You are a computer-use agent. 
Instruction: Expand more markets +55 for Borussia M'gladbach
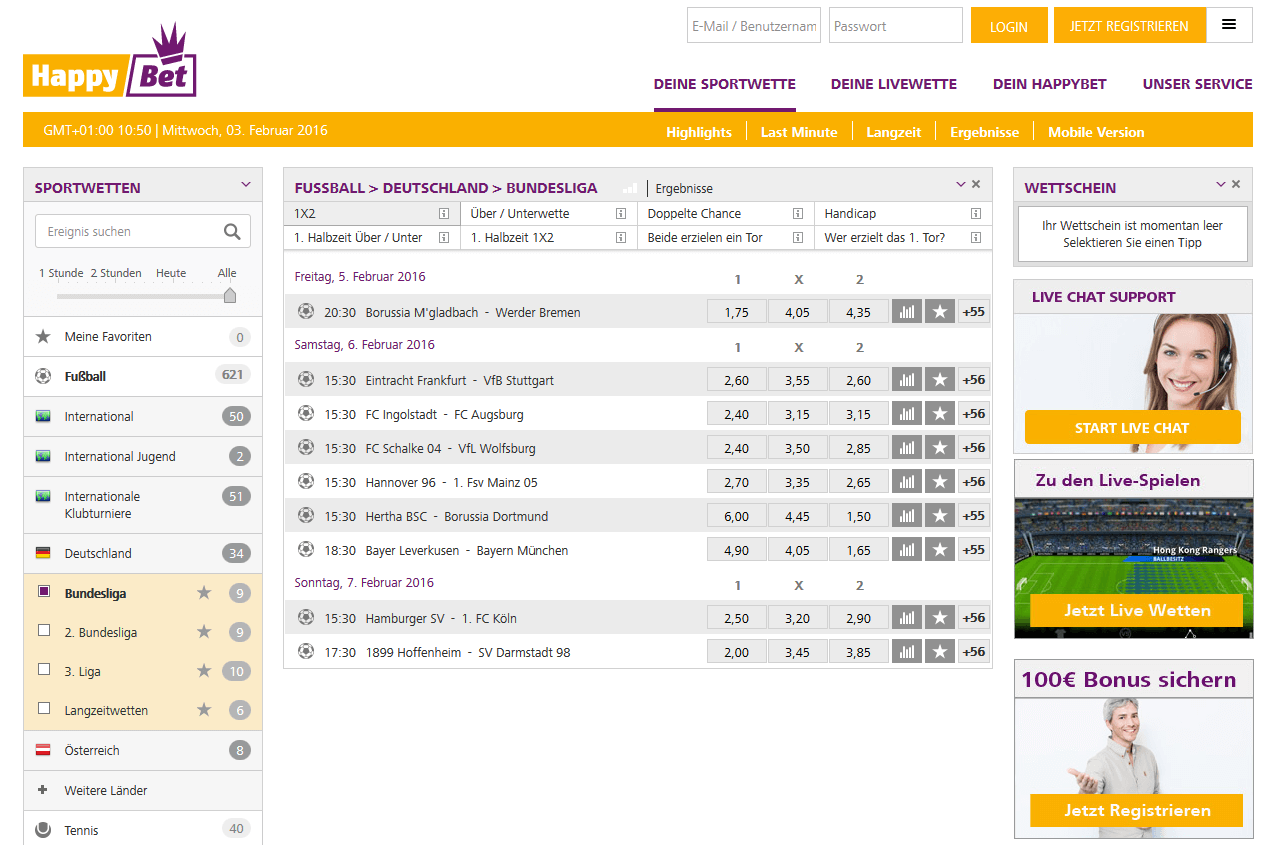(x=973, y=312)
